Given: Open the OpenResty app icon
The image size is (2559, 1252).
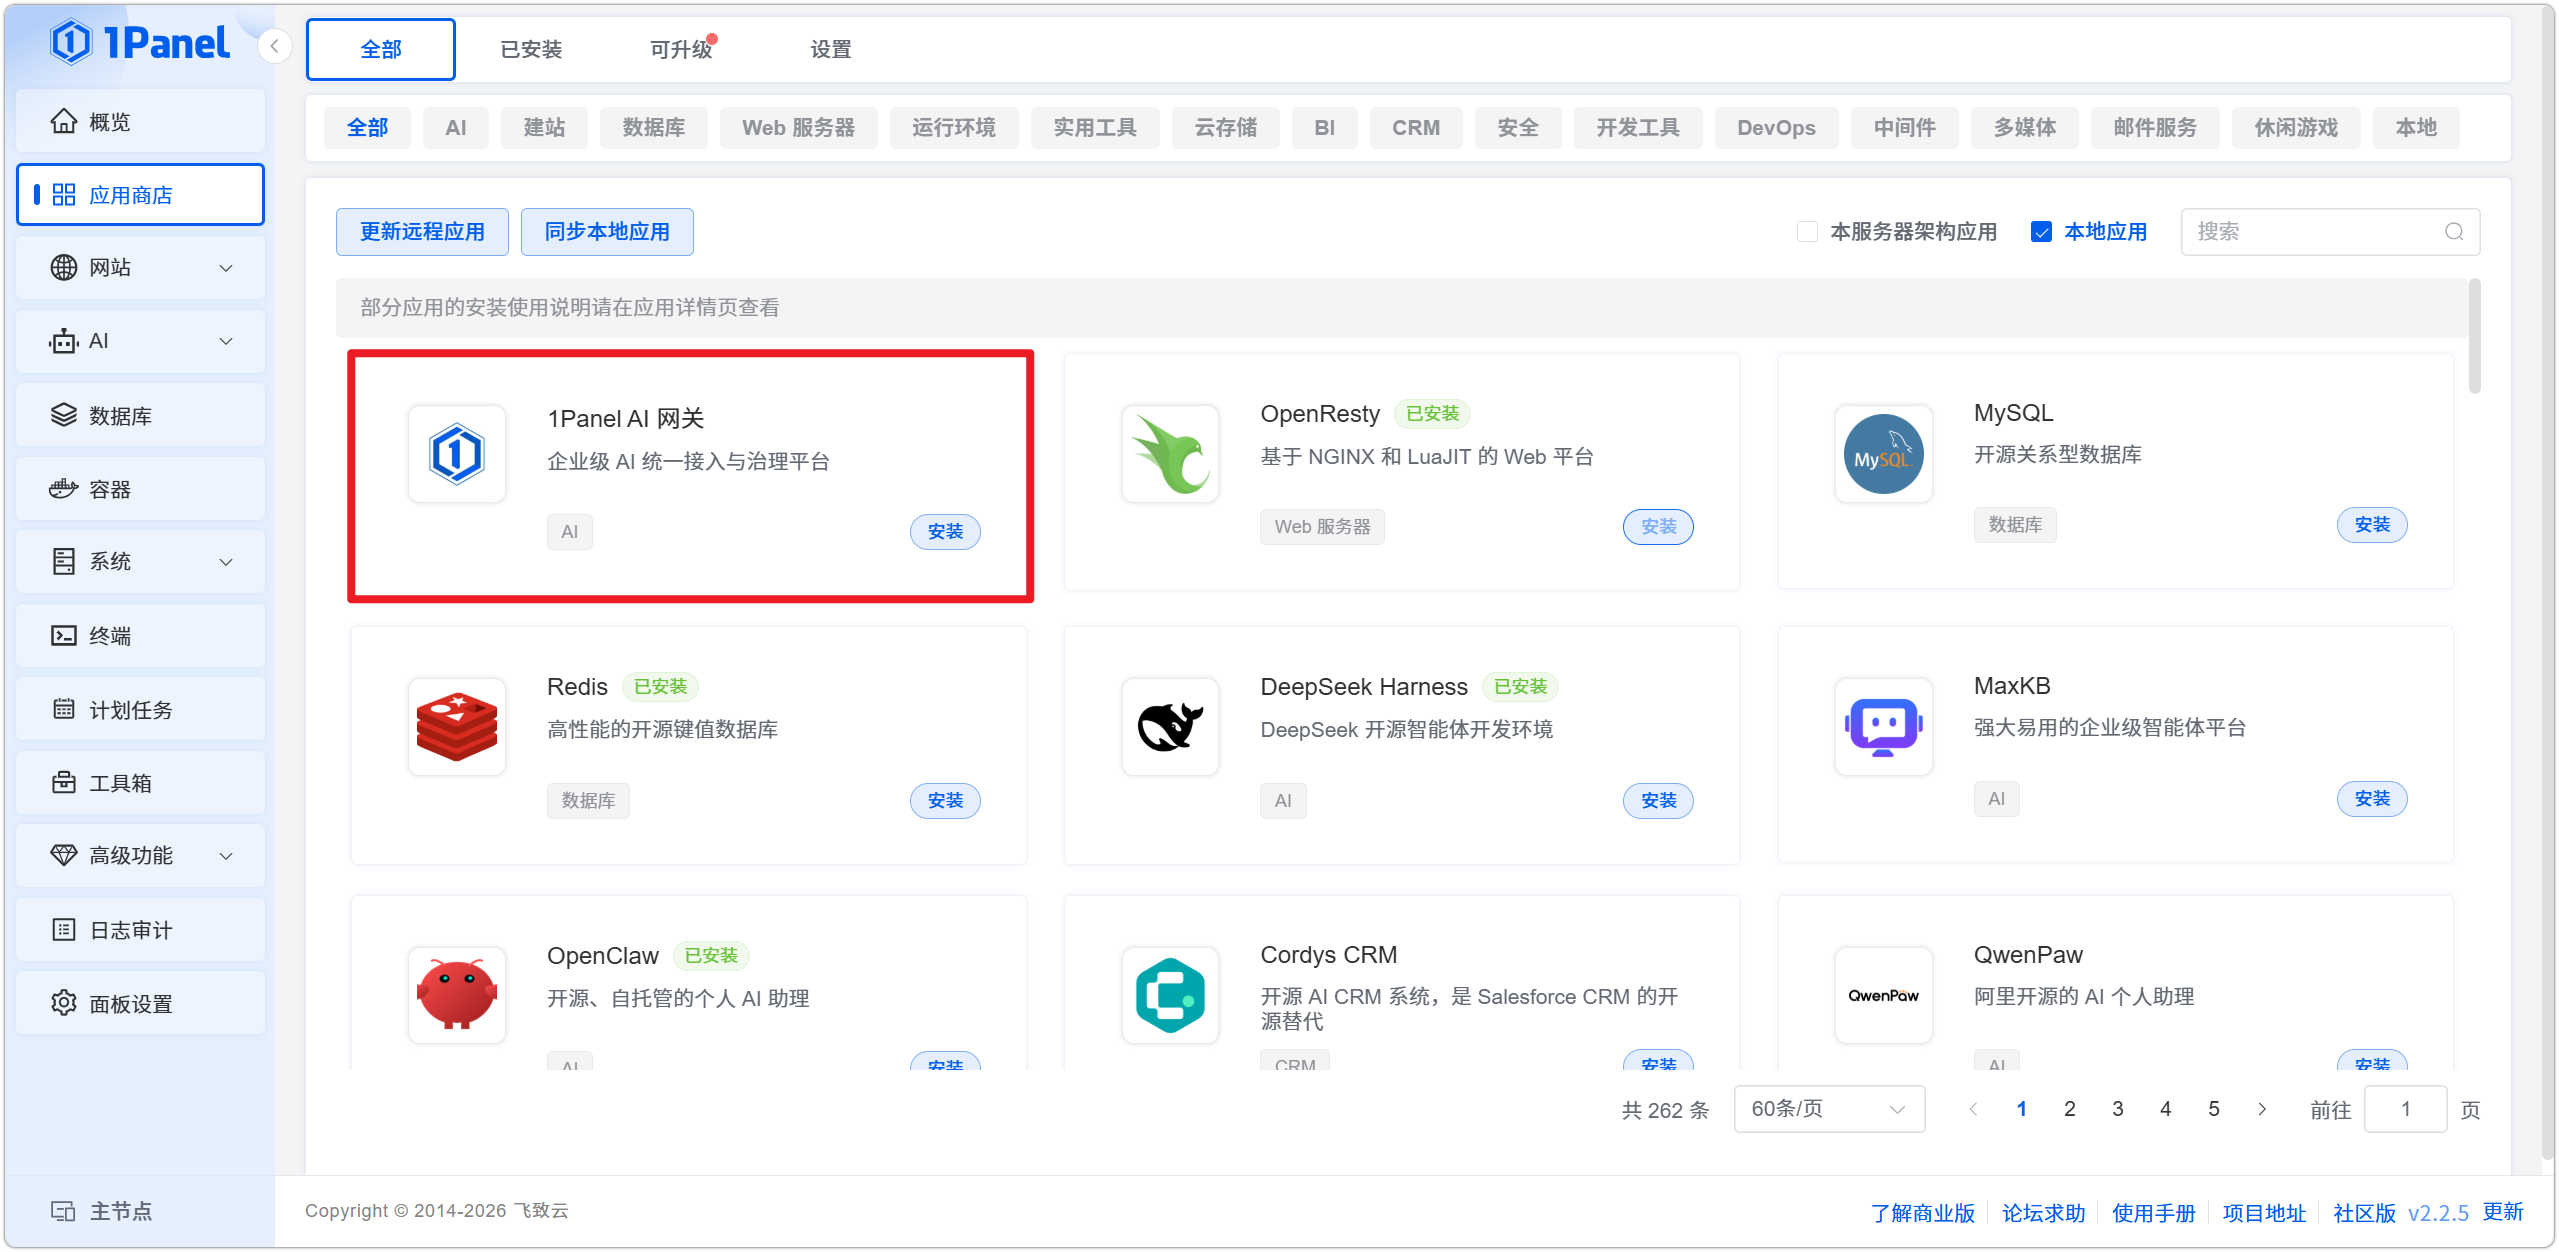Looking at the screenshot, I should (1170, 454).
